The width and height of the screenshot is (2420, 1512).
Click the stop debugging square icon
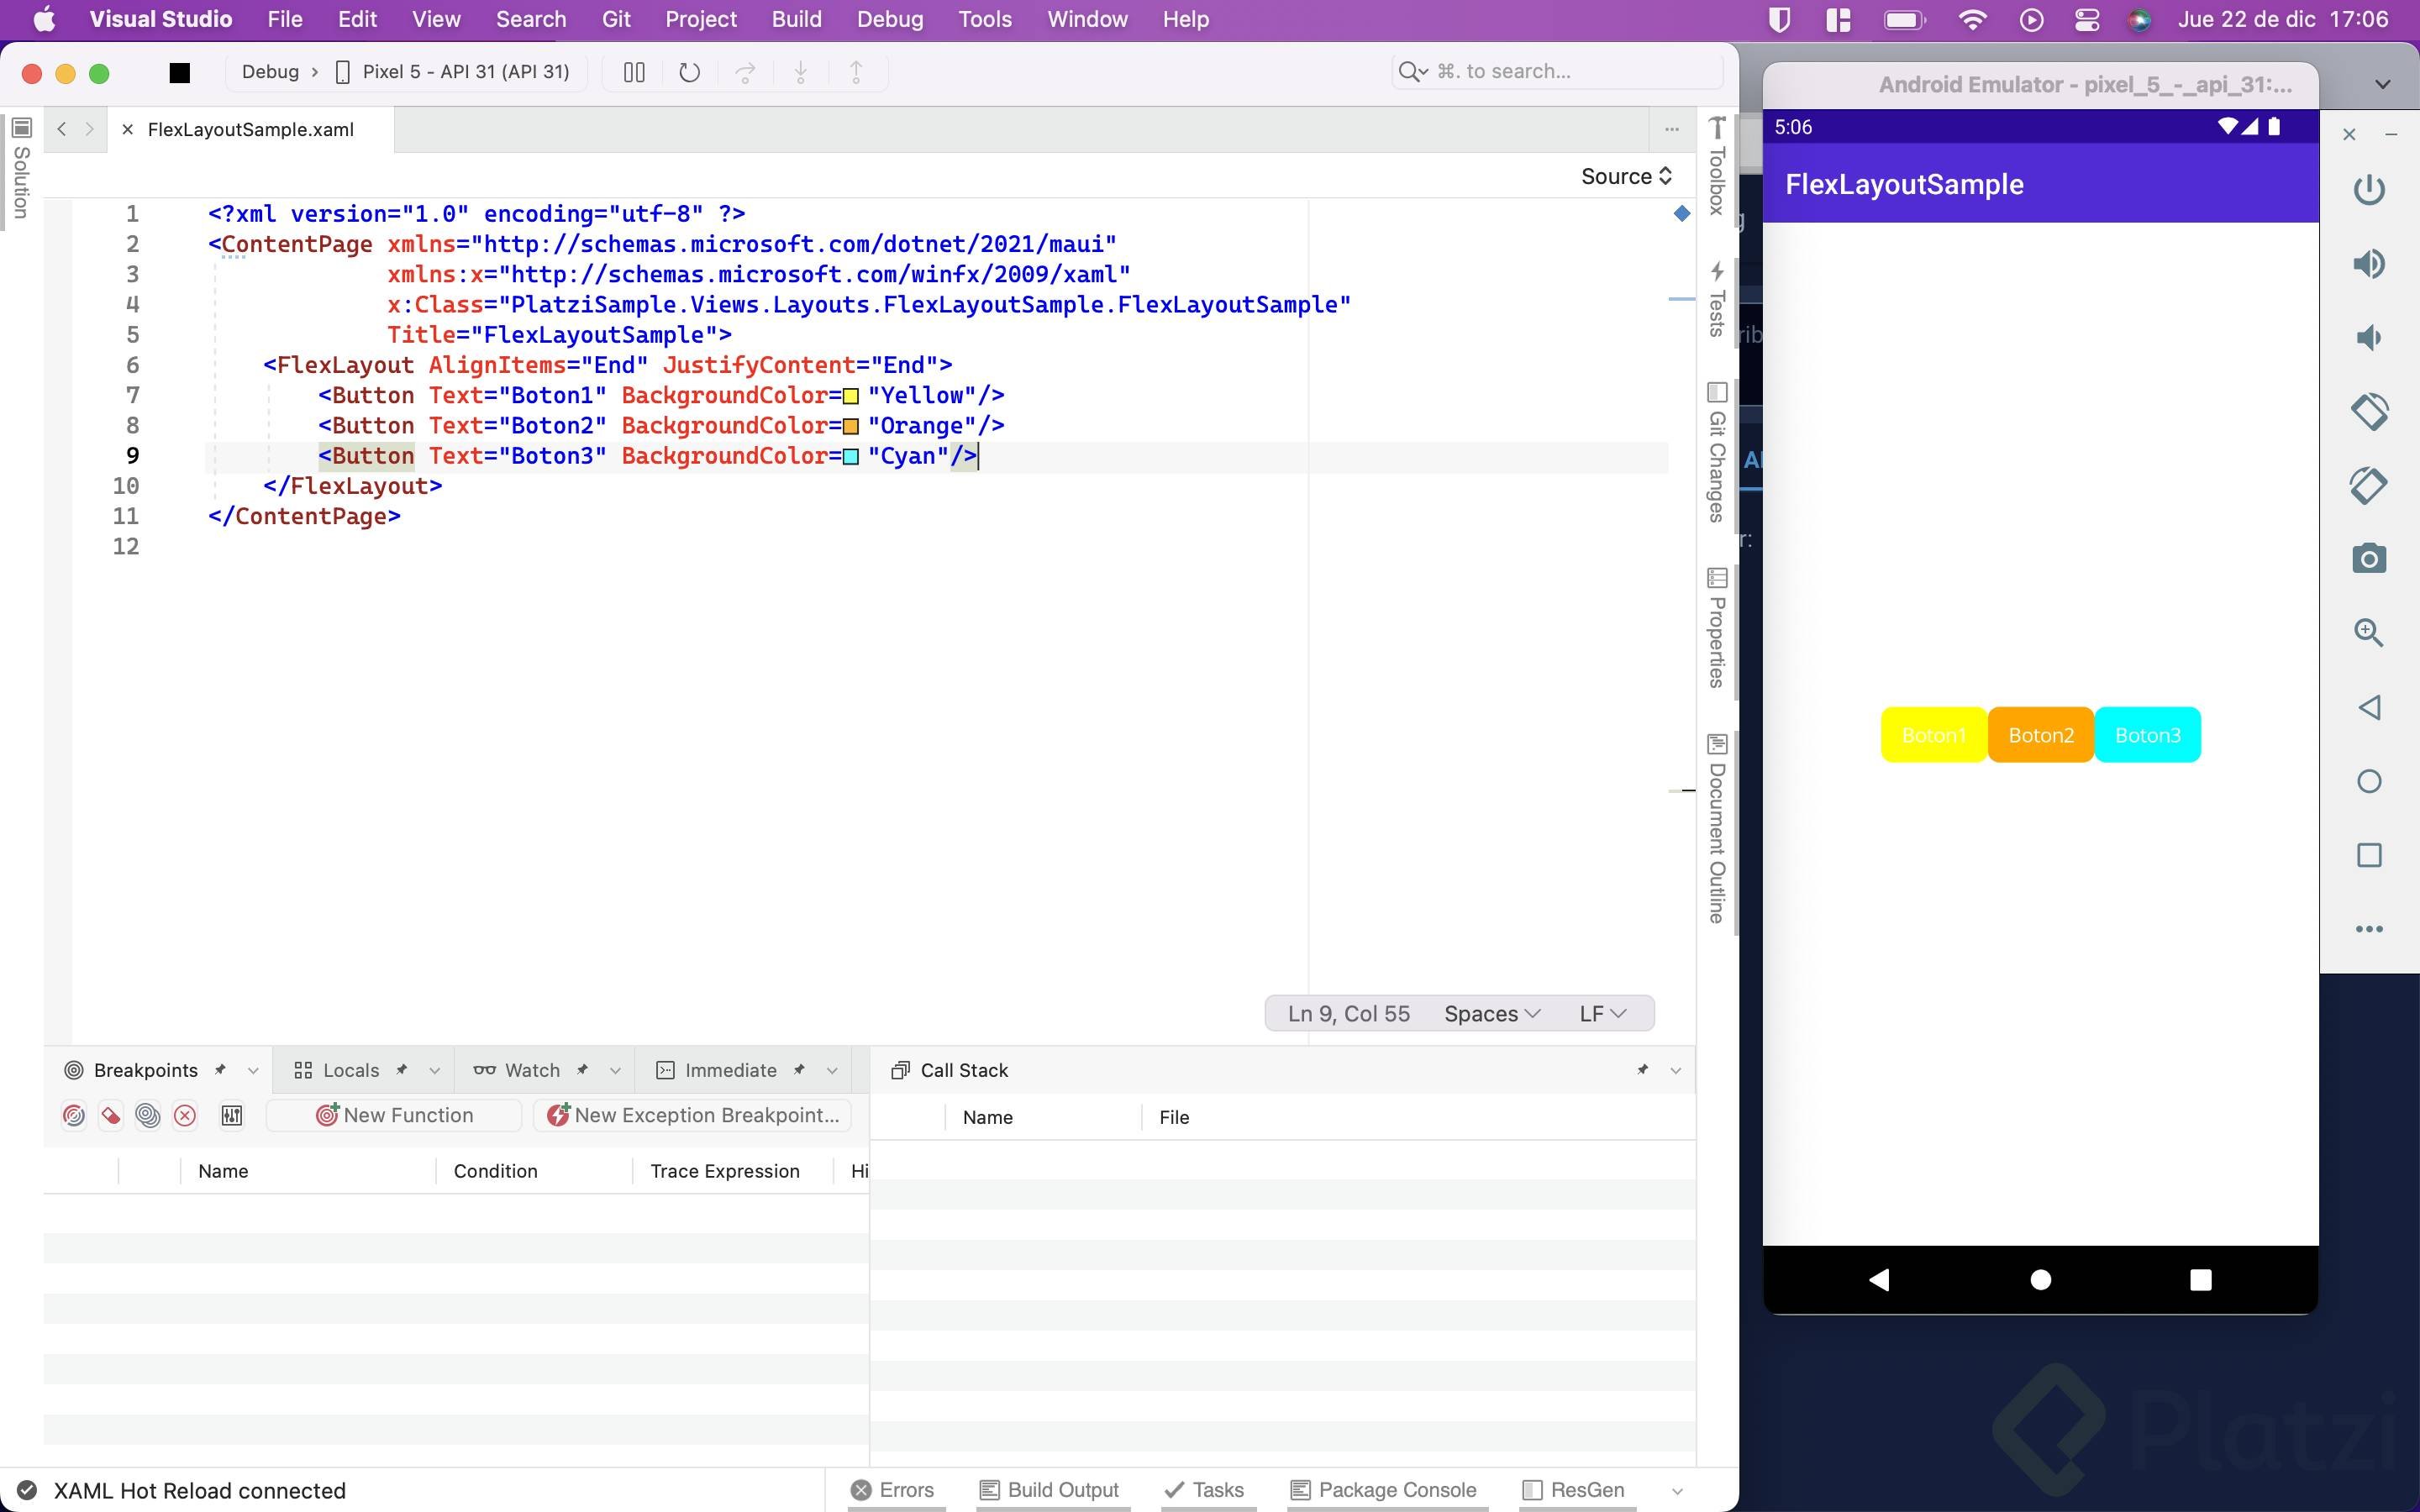pyautogui.click(x=180, y=72)
